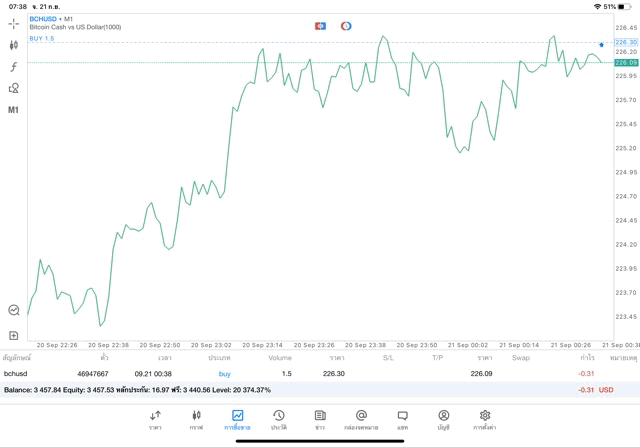The height and width of the screenshot is (447, 640).
Task: Switch to the chart (กราฟ) tab
Action: coord(196,419)
